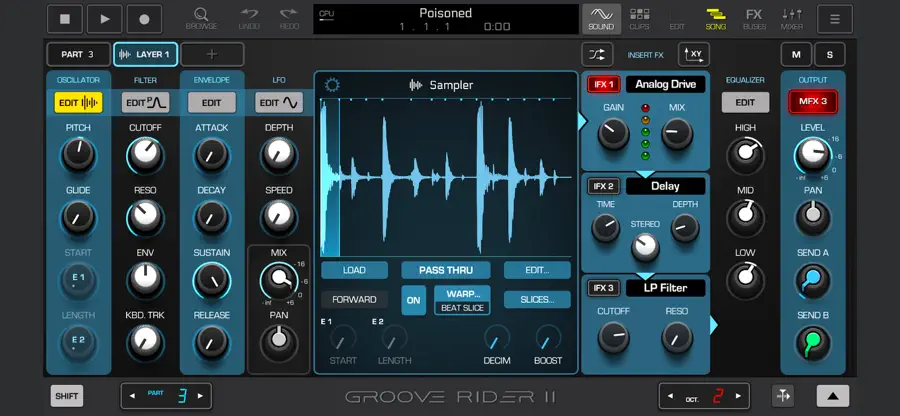Raise octave with Oct. right arrow
The width and height of the screenshot is (900, 416).
tap(738, 396)
